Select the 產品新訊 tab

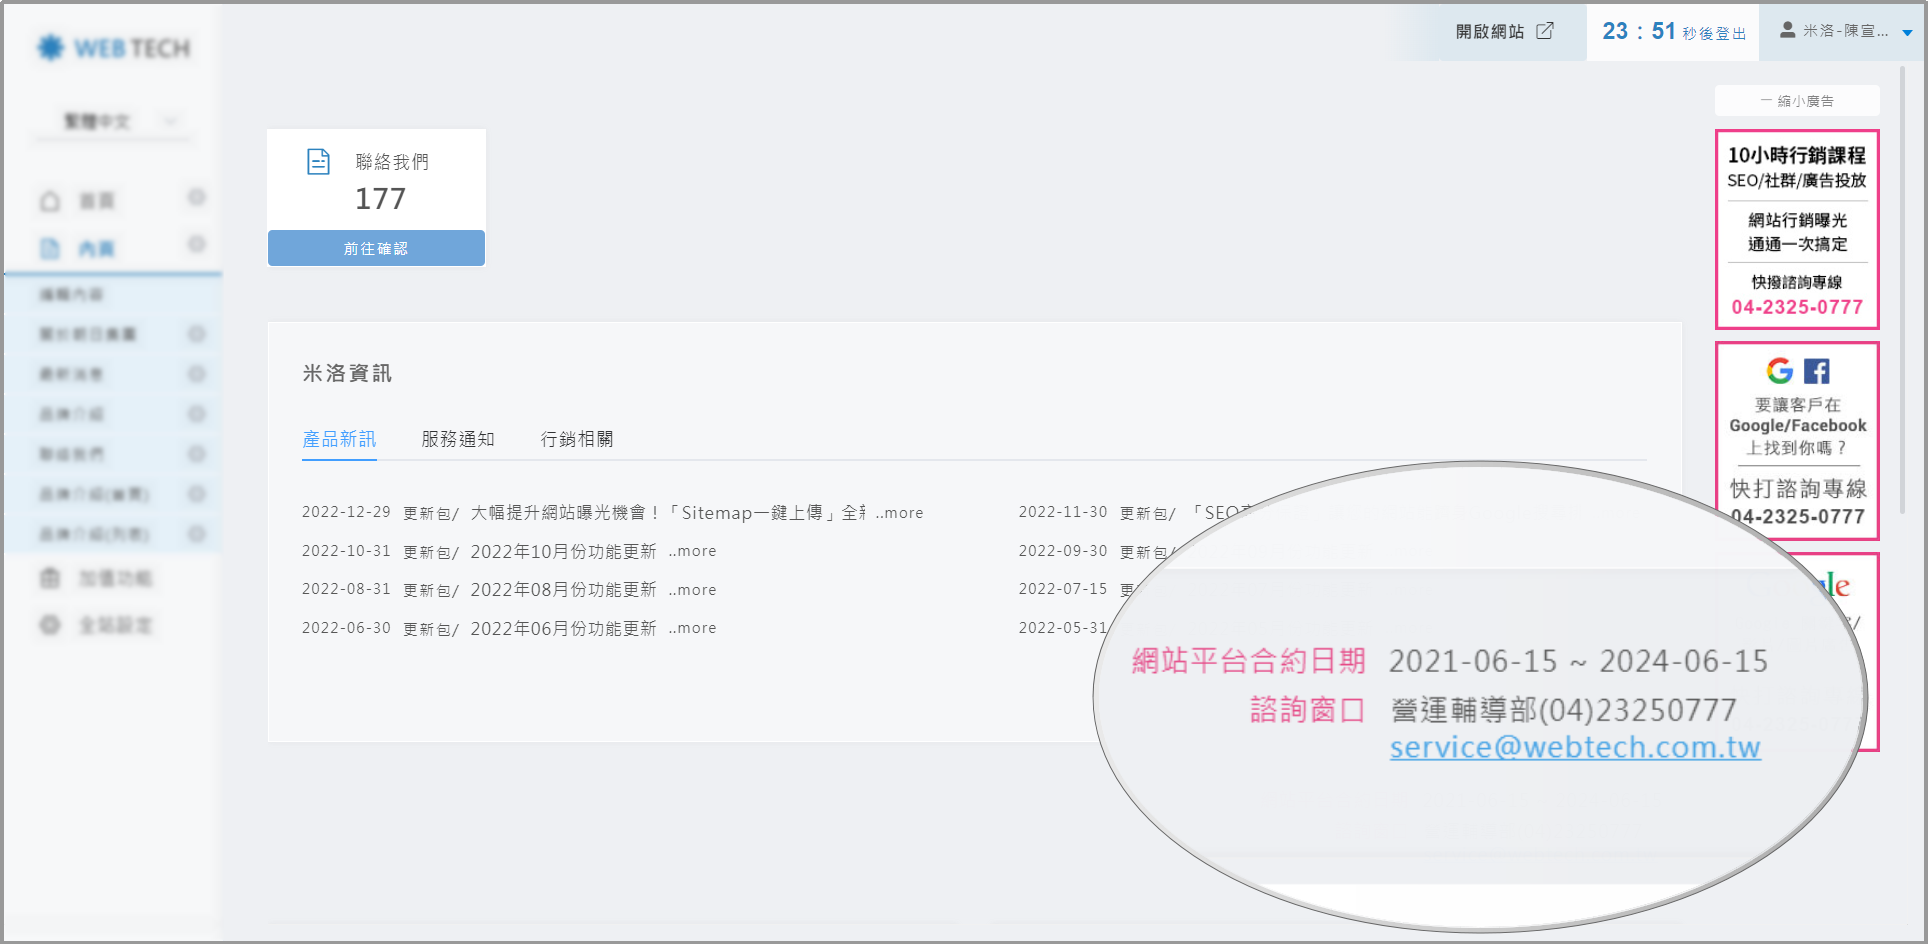tap(339, 439)
